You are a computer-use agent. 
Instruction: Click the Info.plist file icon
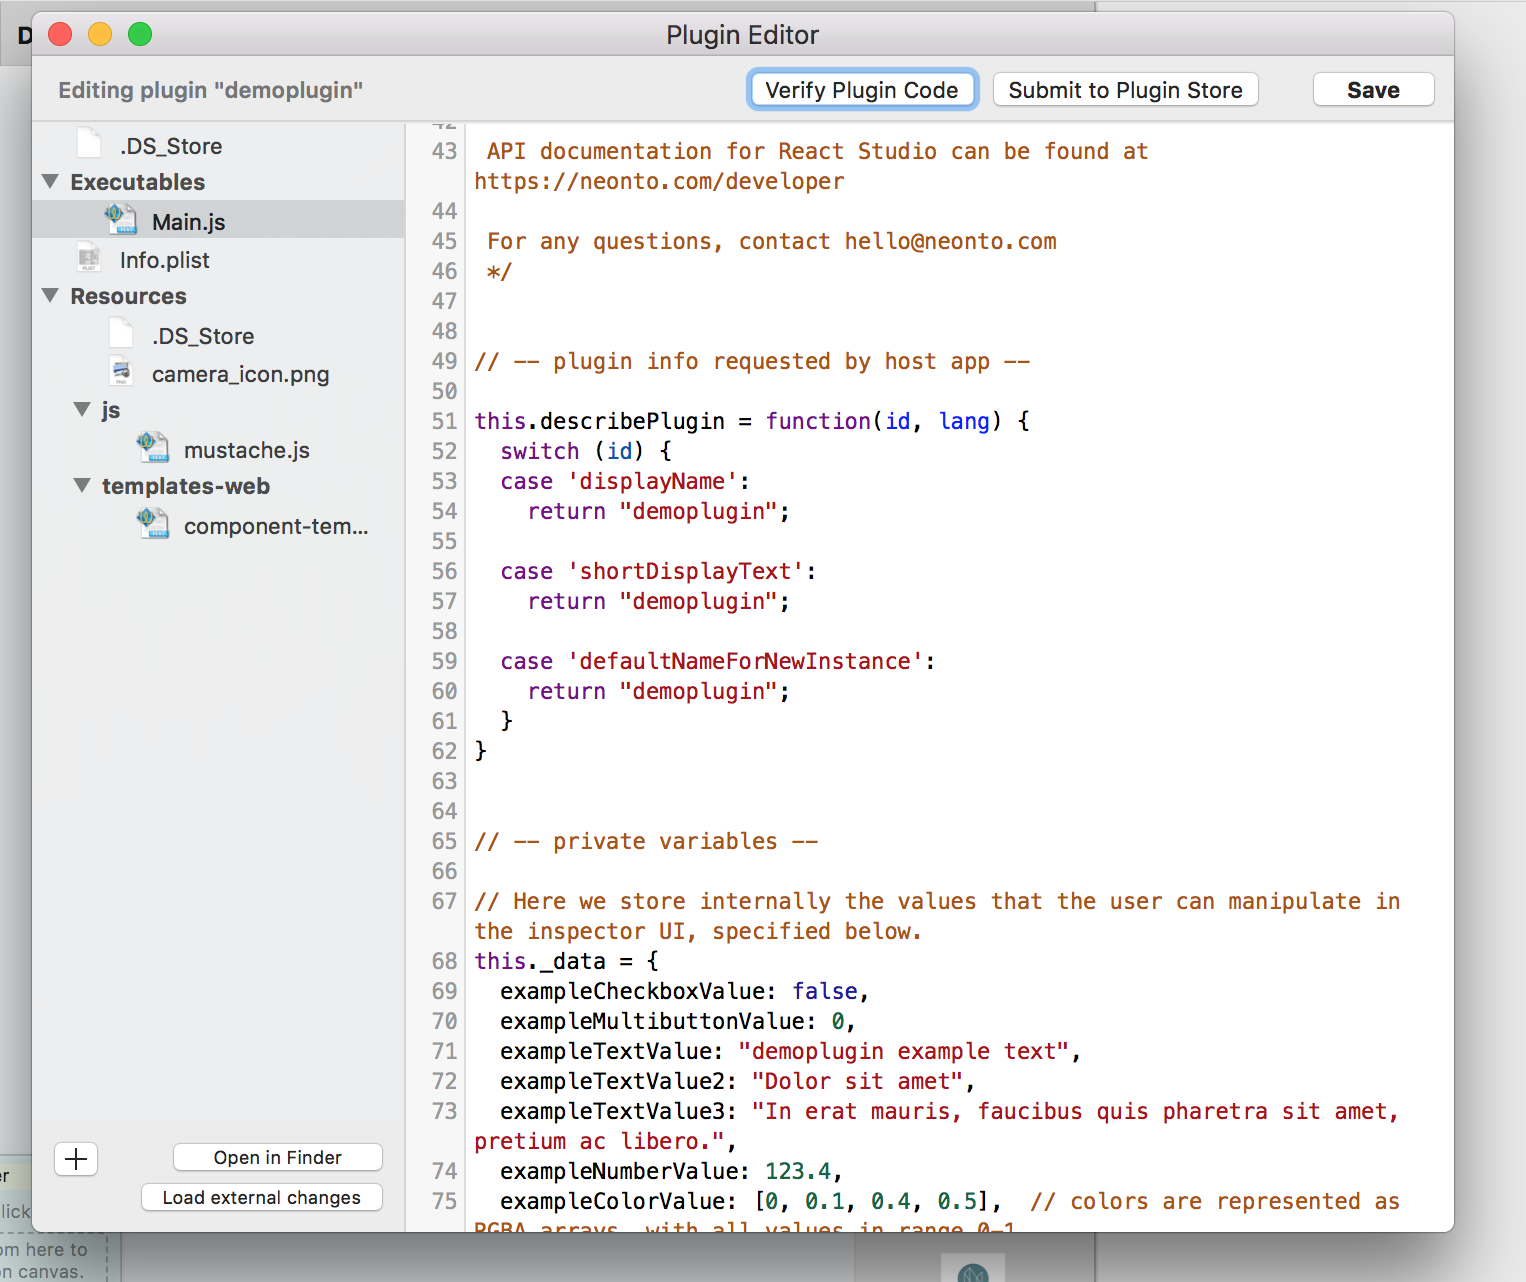click(89, 258)
